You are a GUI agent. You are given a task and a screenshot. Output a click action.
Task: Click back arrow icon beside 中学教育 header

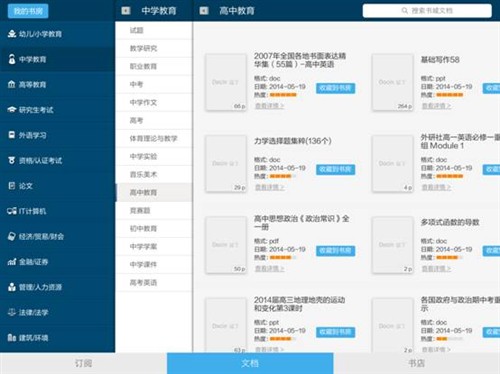[126, 11]
